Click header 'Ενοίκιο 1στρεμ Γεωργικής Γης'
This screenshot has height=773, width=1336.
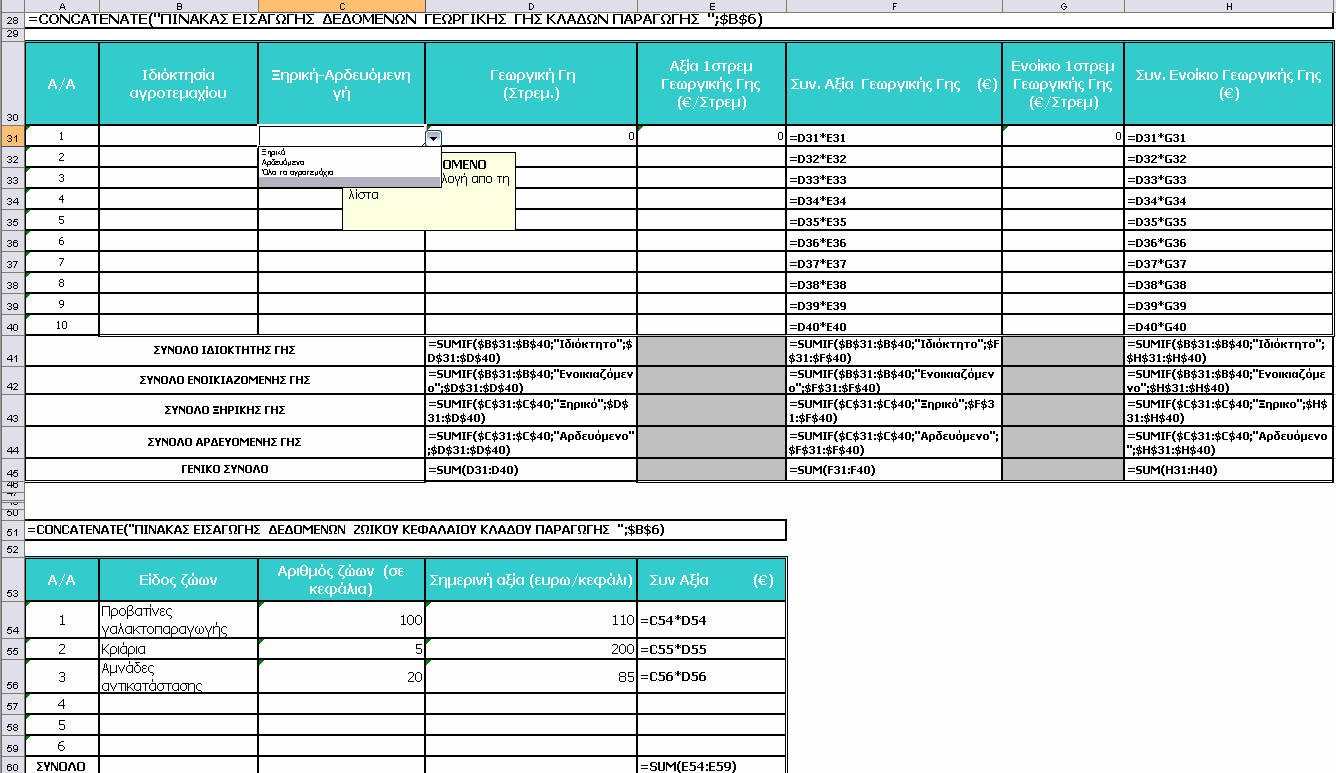[x=1063, y=84]
